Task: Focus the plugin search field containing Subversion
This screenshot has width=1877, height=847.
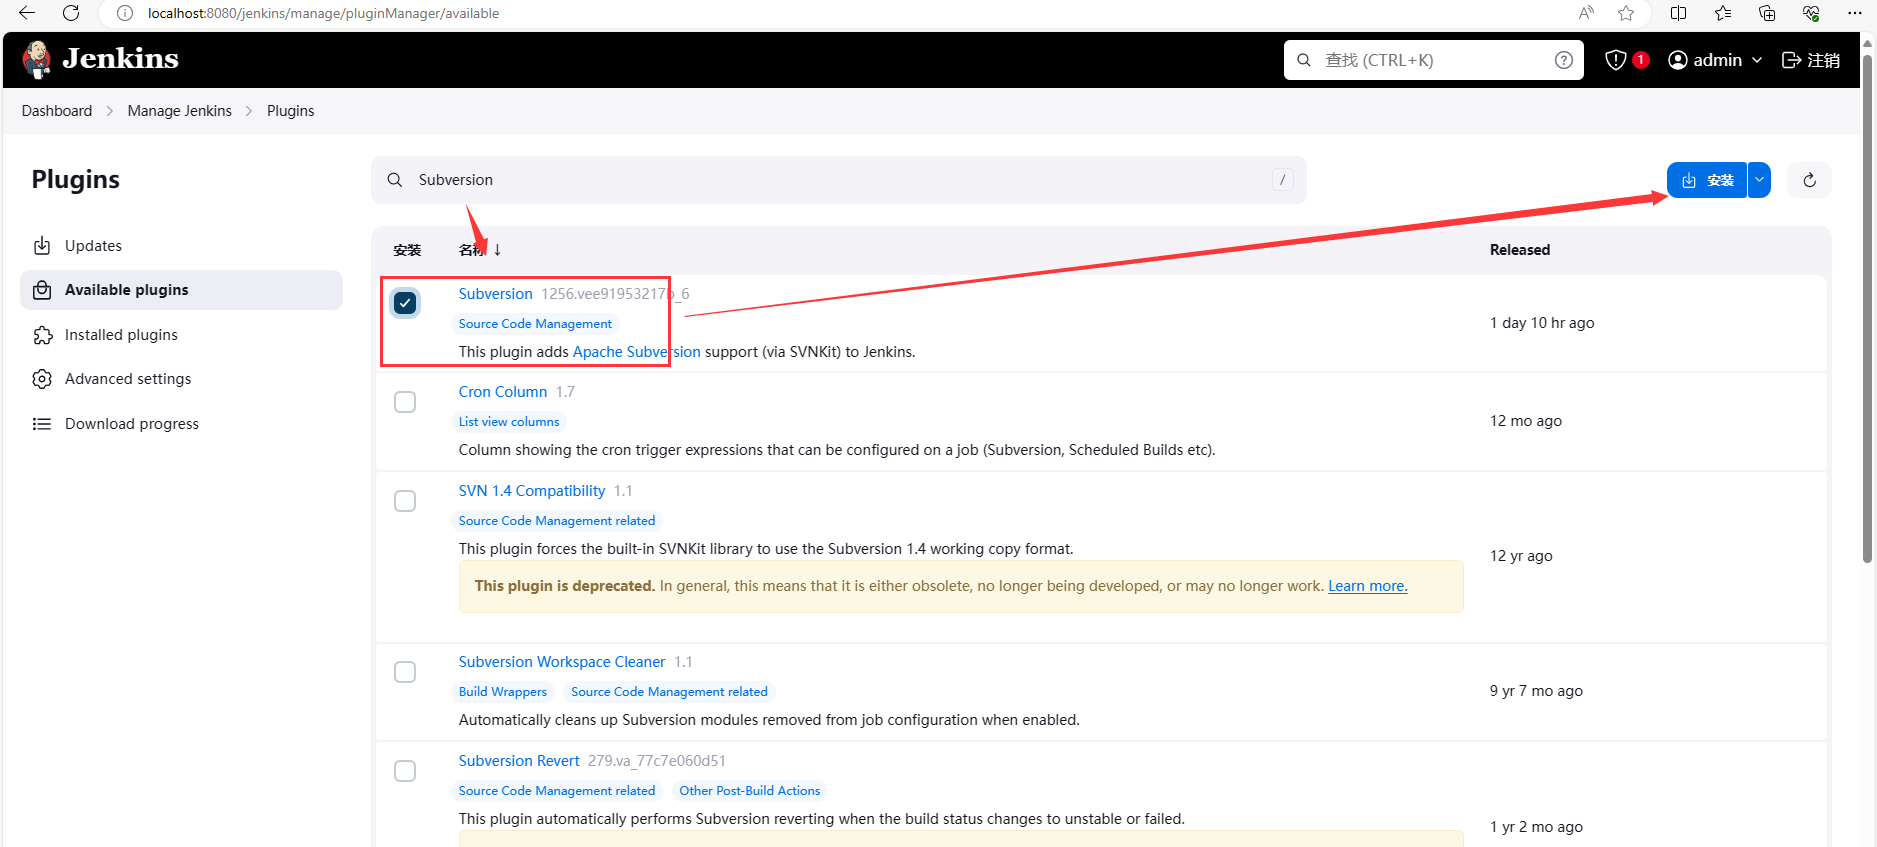Action: [x=839, y=180]
